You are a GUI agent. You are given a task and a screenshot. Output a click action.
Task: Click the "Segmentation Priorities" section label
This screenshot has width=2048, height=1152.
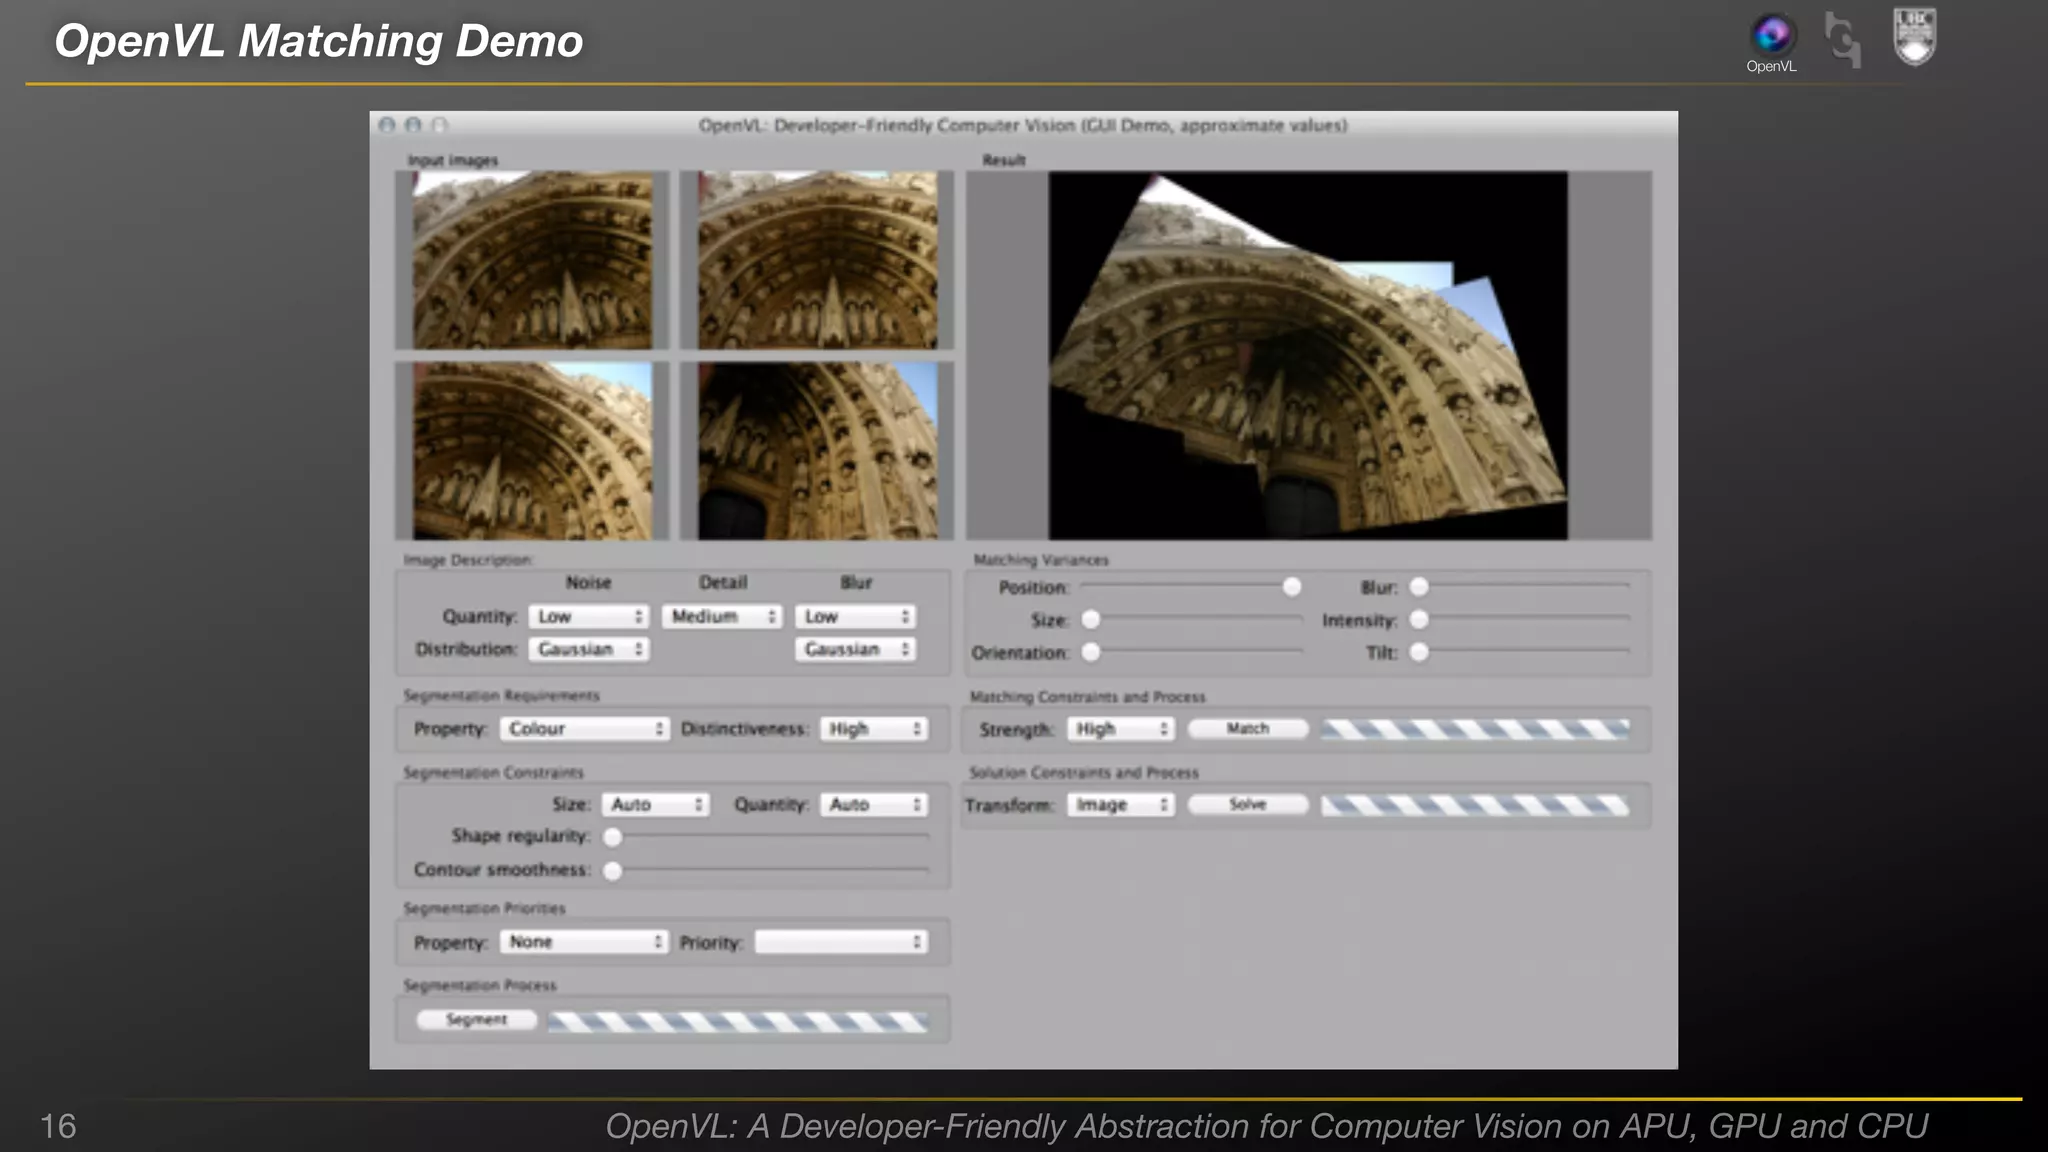point(484,908)
